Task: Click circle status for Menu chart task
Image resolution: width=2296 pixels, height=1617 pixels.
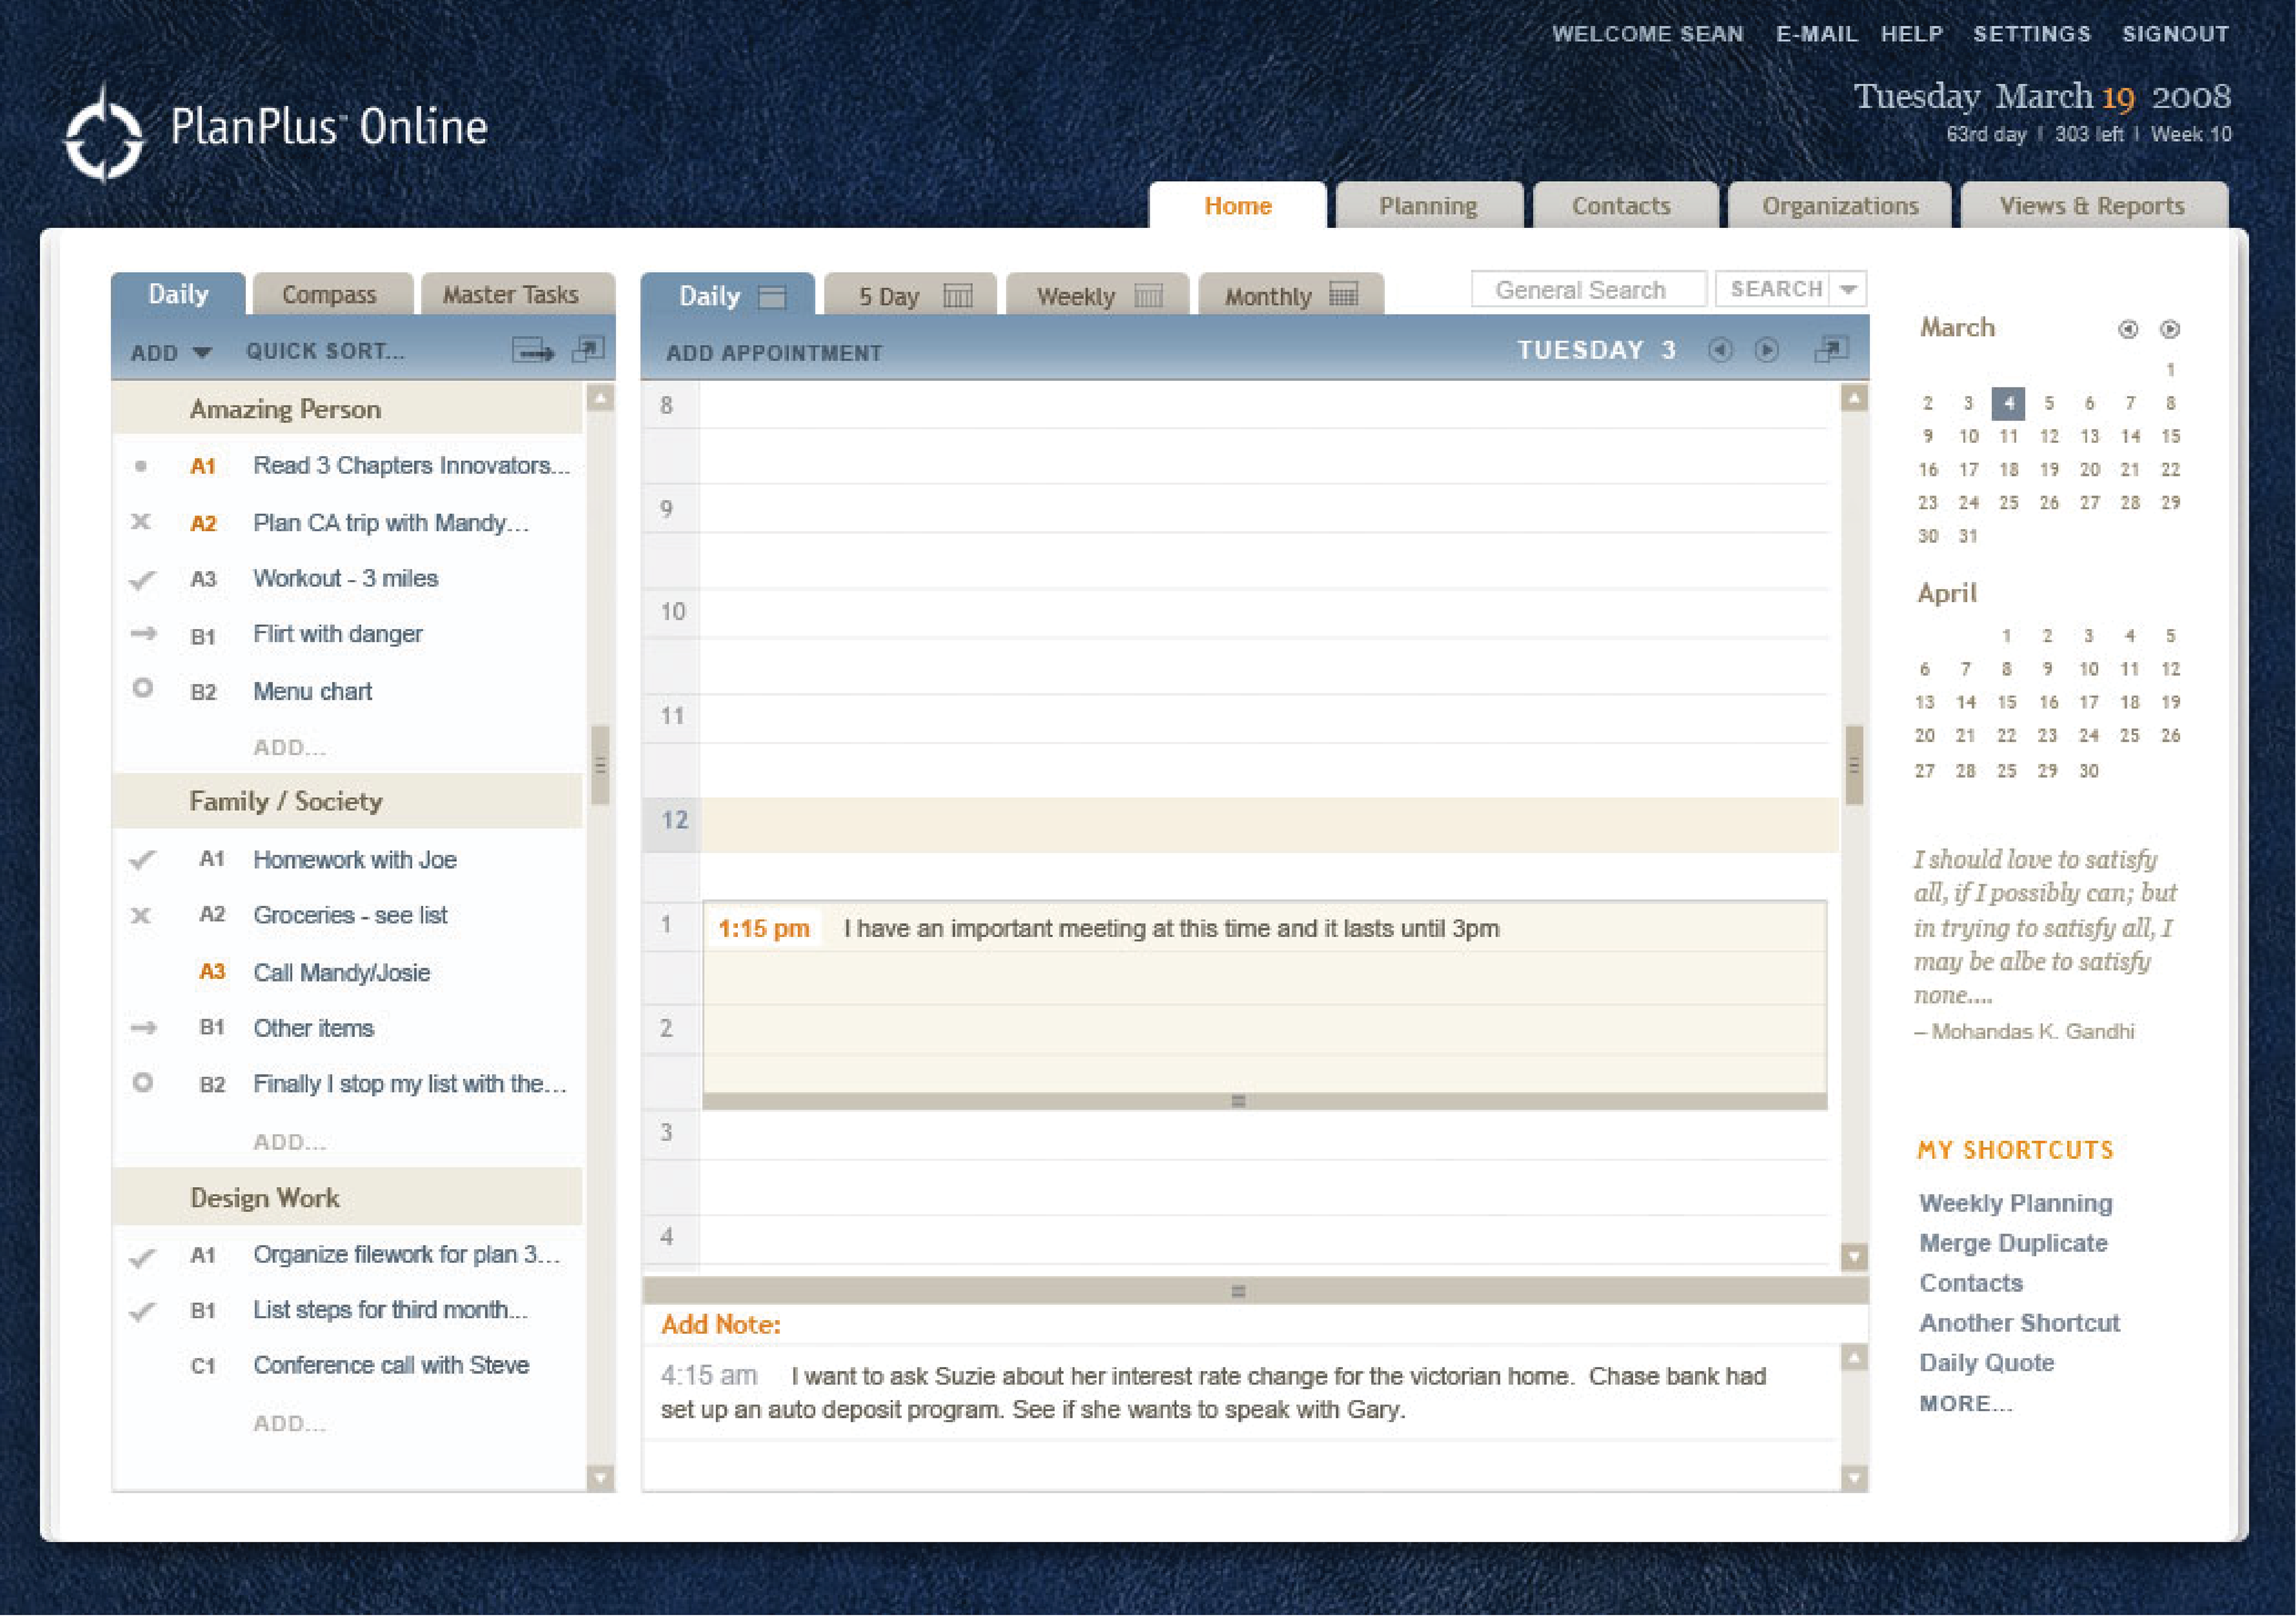Action: tap(143, 688)
